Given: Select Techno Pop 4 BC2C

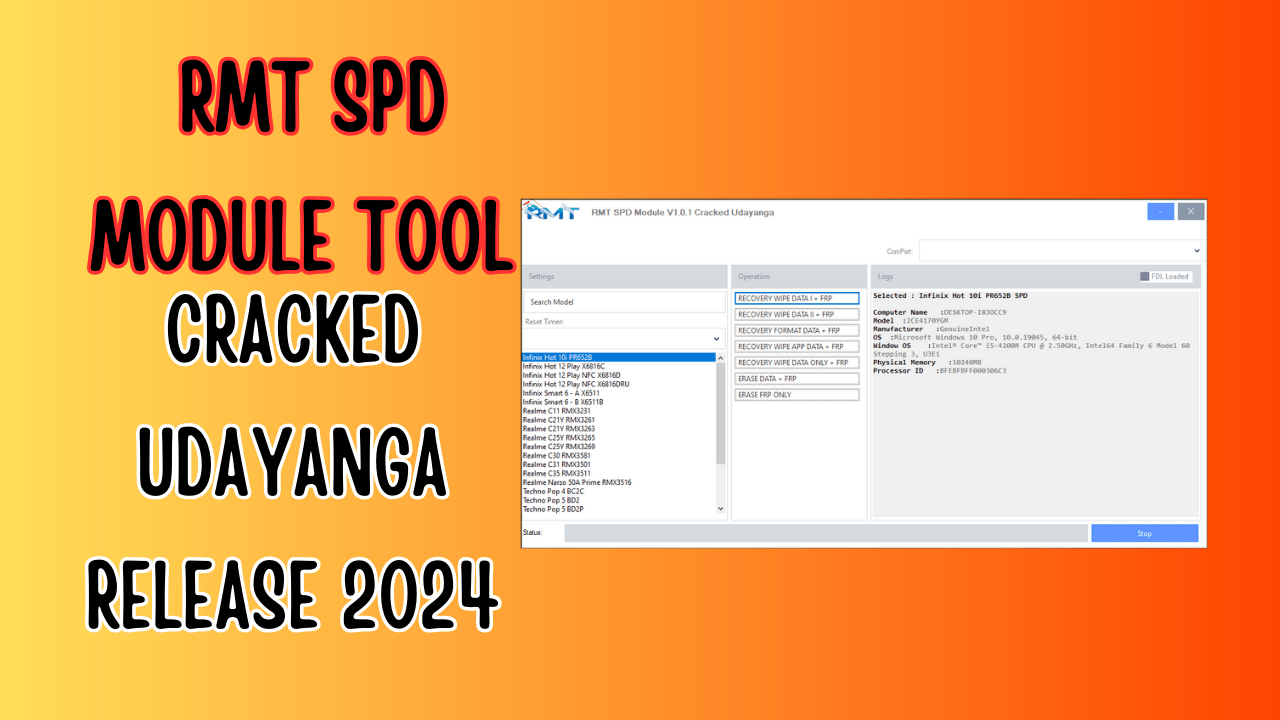Looking at the screenshot, I should coord(619,492).
